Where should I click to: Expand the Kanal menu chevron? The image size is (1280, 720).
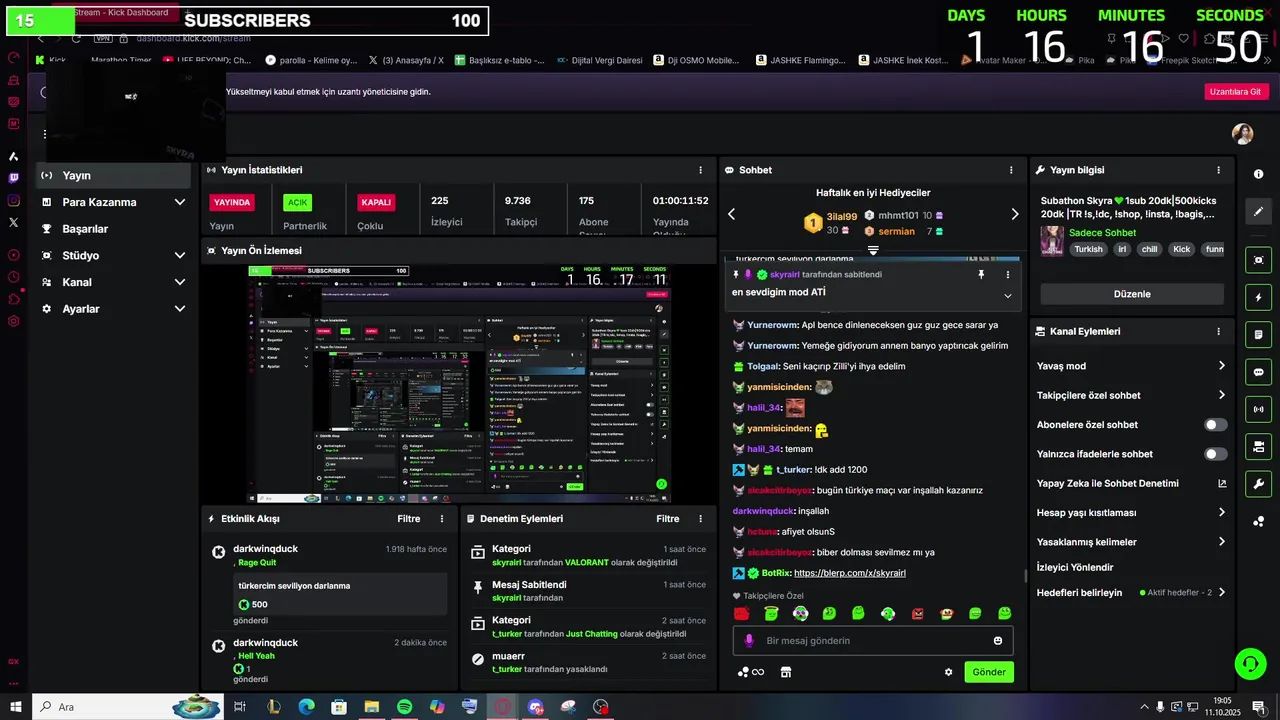pos(180,282)
